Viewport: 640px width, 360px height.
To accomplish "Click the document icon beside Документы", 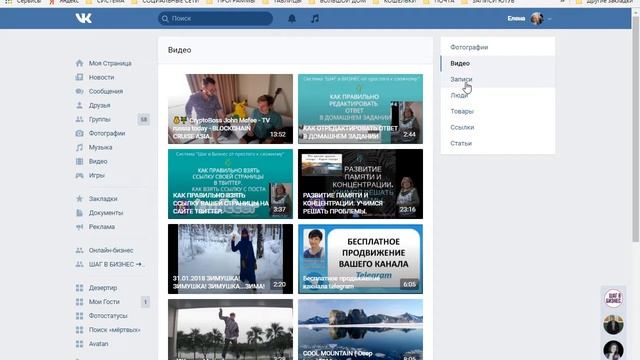I will pyautogui.click(x=79, y=213).
